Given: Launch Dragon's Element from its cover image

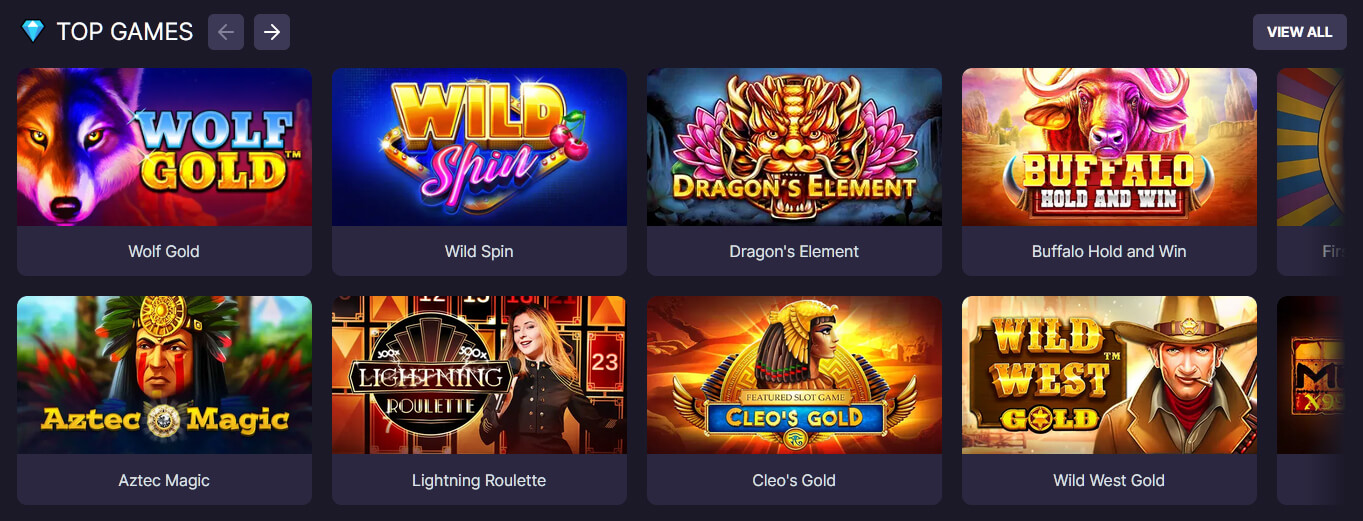Looking at the screenshot, I should coord(794,147).
